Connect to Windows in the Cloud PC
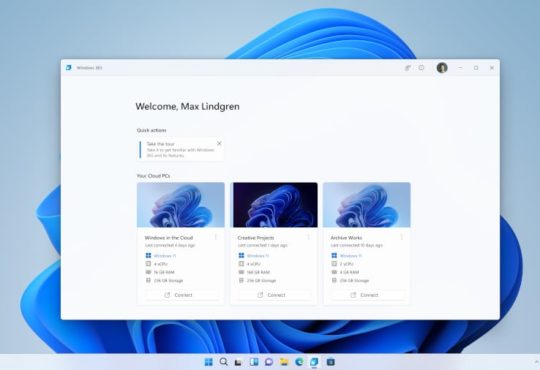 point(180,295)
